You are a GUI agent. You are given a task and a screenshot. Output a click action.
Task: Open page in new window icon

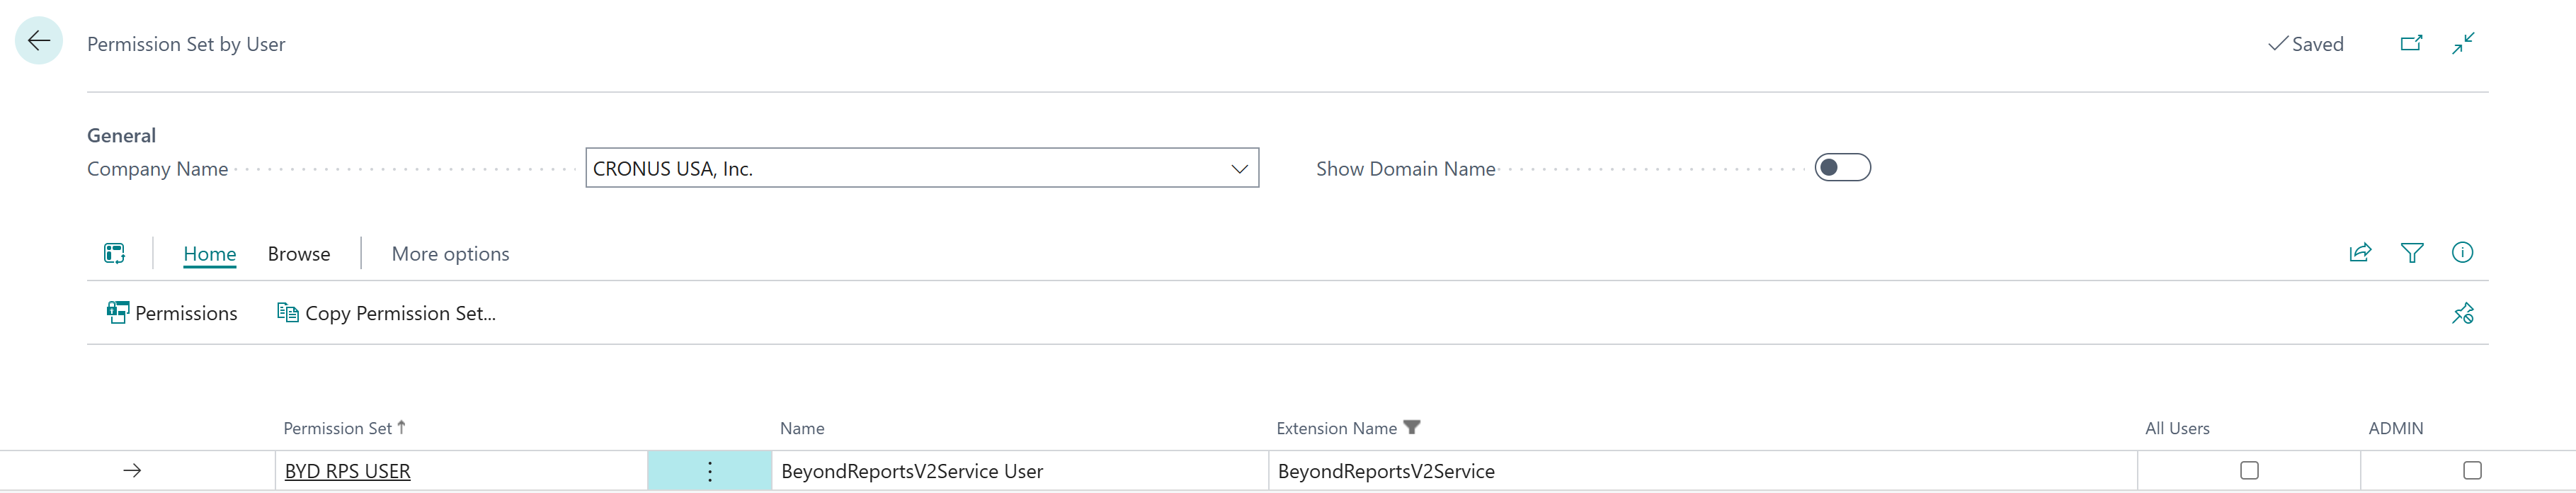pyautogui.click(x=2411, y=43)
